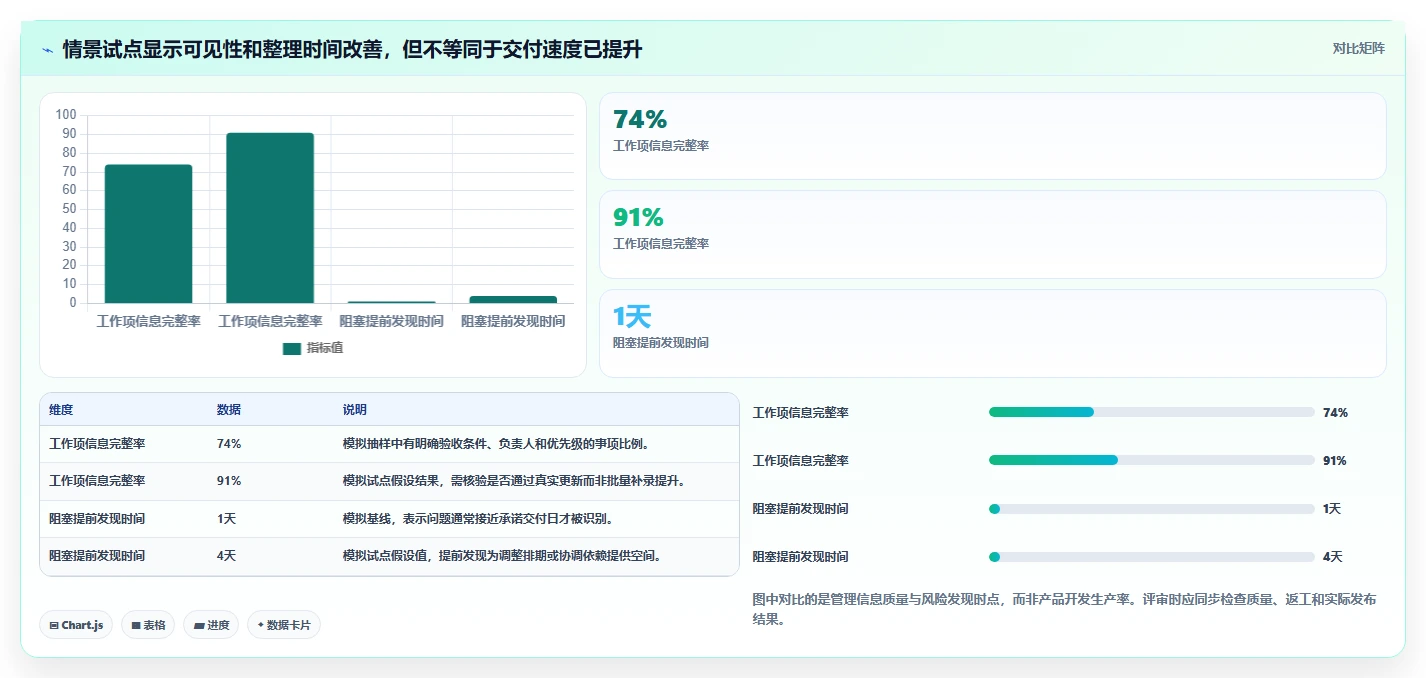The image size is (1426, 678).
Task: Click the tallest chart bar near 91
Action: click(x=270, y=218)
